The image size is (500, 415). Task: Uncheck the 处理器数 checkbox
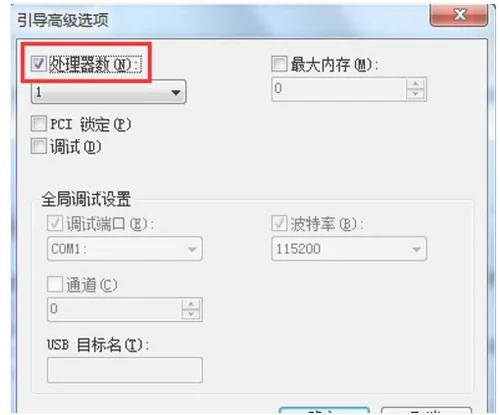(x=39, y=63)
